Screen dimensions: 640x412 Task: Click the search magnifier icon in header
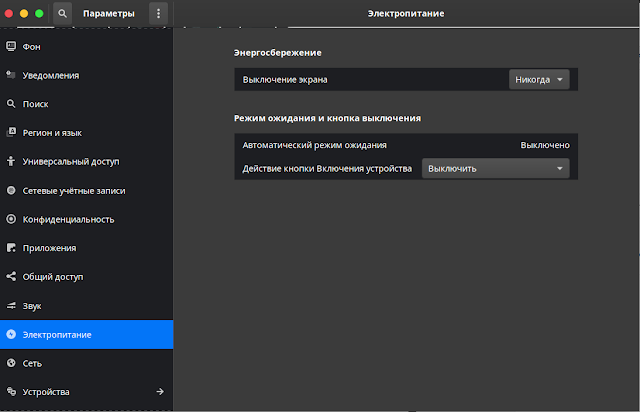tap(62, 13)
